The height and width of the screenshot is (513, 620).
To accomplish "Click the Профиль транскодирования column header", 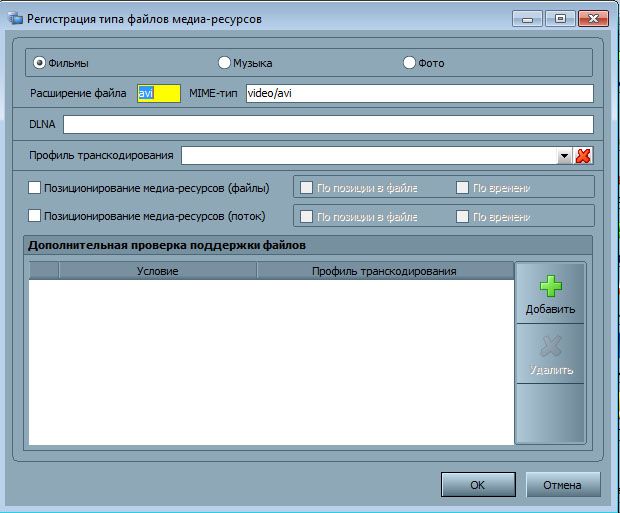I will (x=384, y=271).
